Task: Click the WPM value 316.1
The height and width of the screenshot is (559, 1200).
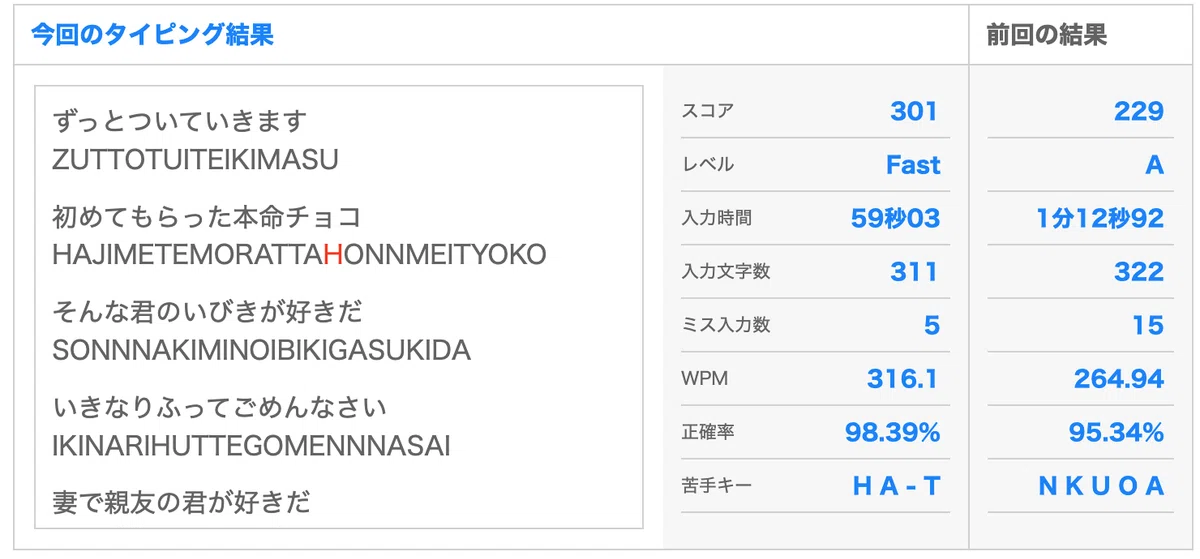Action: [902, 379]
